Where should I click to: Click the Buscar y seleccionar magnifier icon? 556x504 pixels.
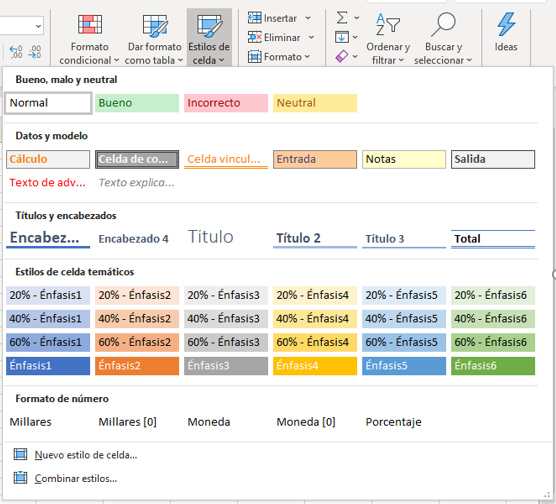tap(443, 24)
